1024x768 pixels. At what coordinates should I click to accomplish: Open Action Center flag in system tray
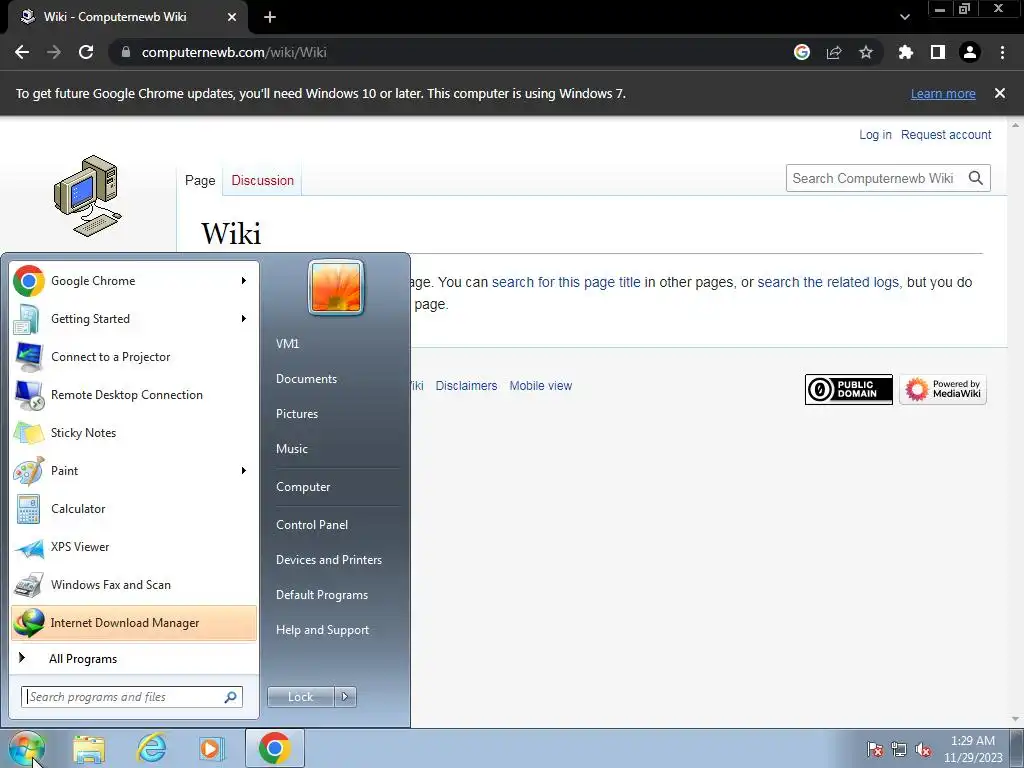(875, 750)
